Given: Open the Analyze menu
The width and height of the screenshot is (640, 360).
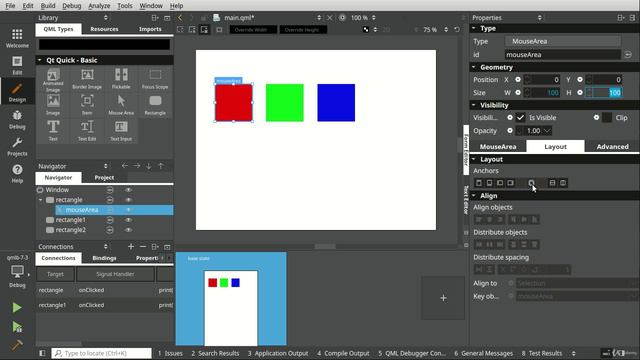Looking at the screenshot, I should coord(99,6).
